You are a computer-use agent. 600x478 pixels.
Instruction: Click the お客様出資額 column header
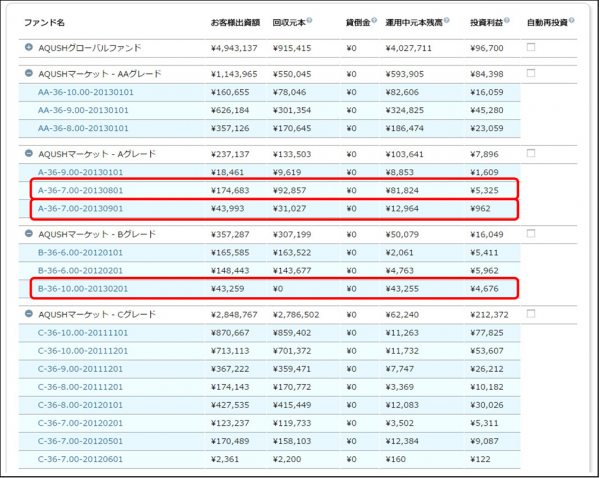click(x=235, y=23)
